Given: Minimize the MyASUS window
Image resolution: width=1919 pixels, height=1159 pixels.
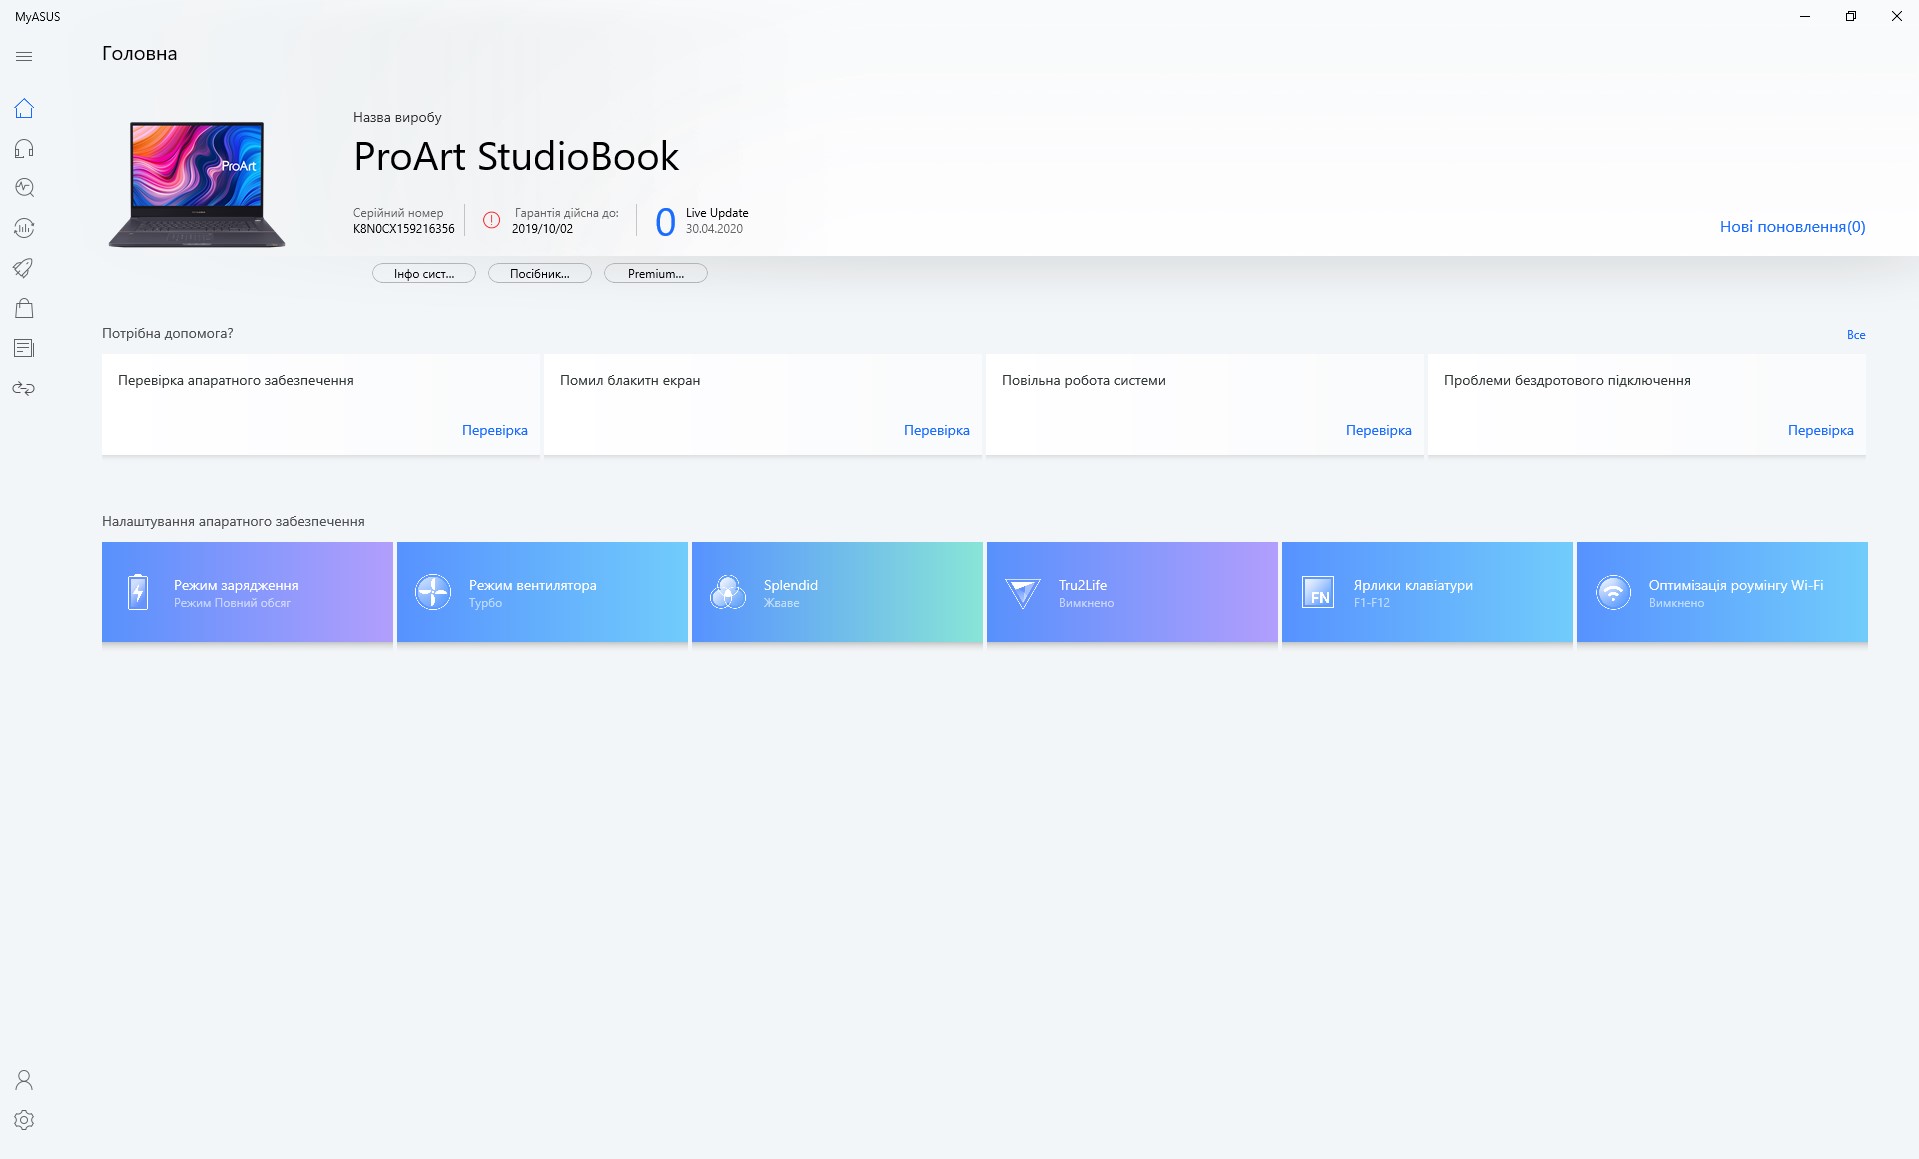Looking at the screenshot, I should (1805, 16).
